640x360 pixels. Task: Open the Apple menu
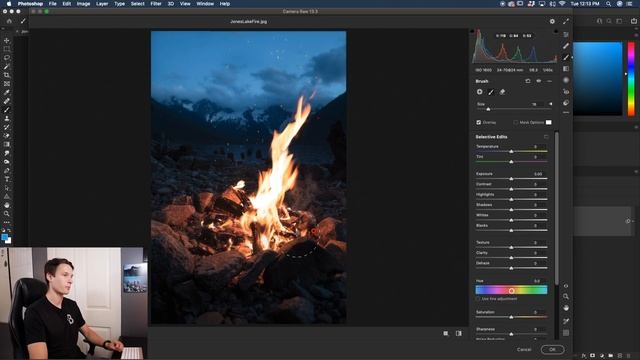(x=9, y=4)
